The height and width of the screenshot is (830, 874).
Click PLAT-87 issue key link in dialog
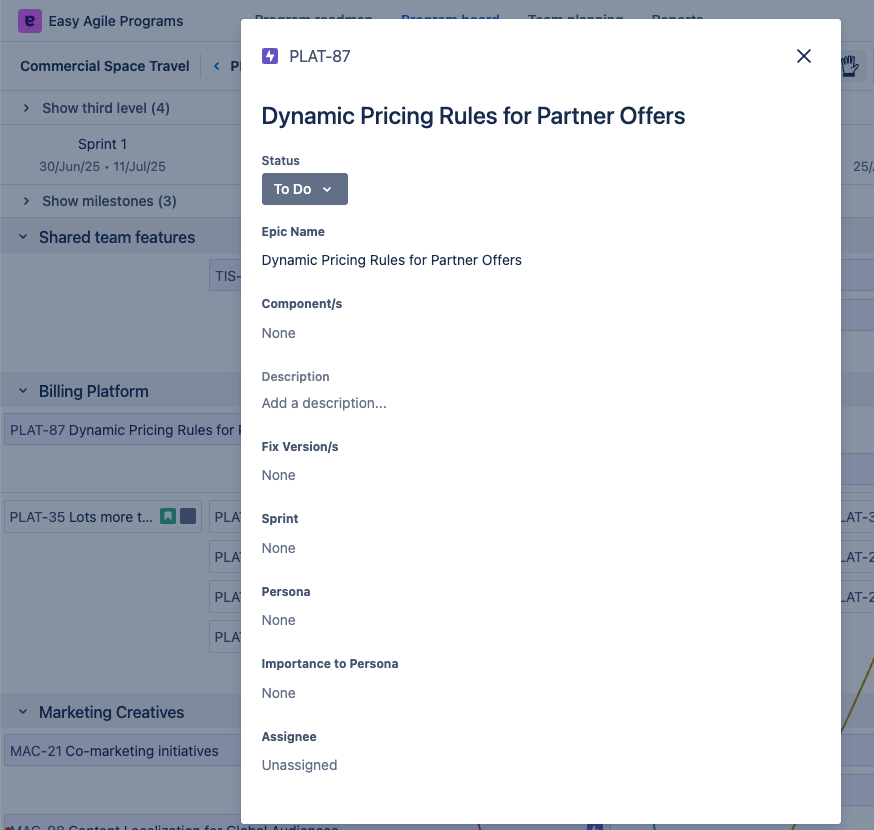pos(319,56)
